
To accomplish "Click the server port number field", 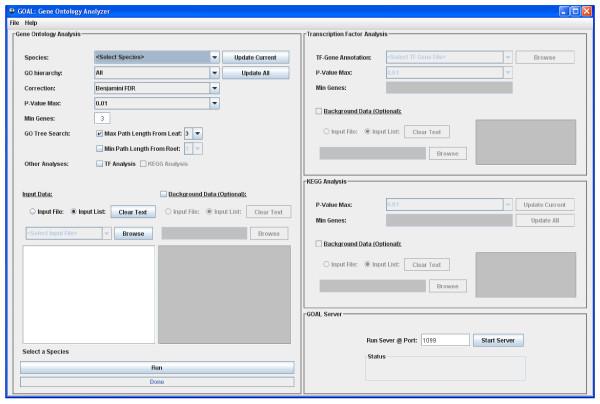I will pyautogui.click(x=444, y=340).
